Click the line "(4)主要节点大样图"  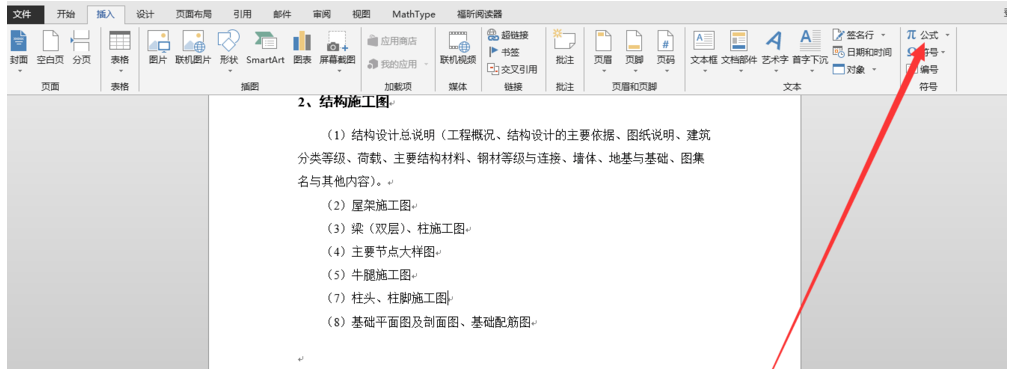(x=382, y=252)
